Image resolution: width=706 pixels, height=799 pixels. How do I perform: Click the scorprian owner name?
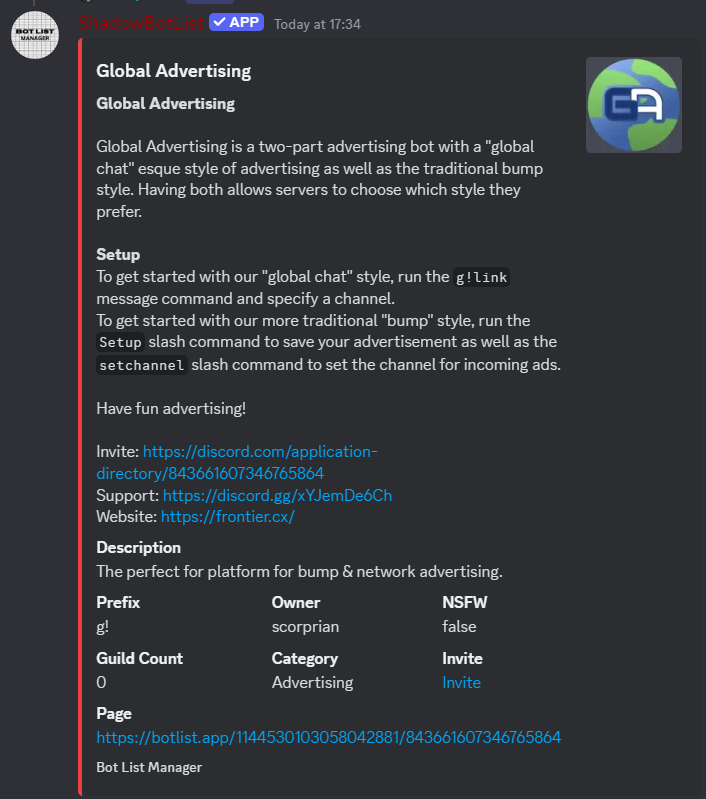(x=305, y=626)
